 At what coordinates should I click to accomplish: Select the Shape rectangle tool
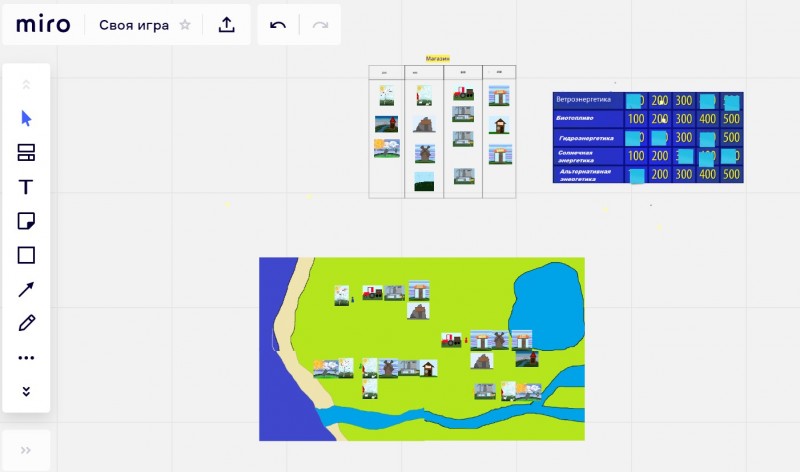coord(26,255)
